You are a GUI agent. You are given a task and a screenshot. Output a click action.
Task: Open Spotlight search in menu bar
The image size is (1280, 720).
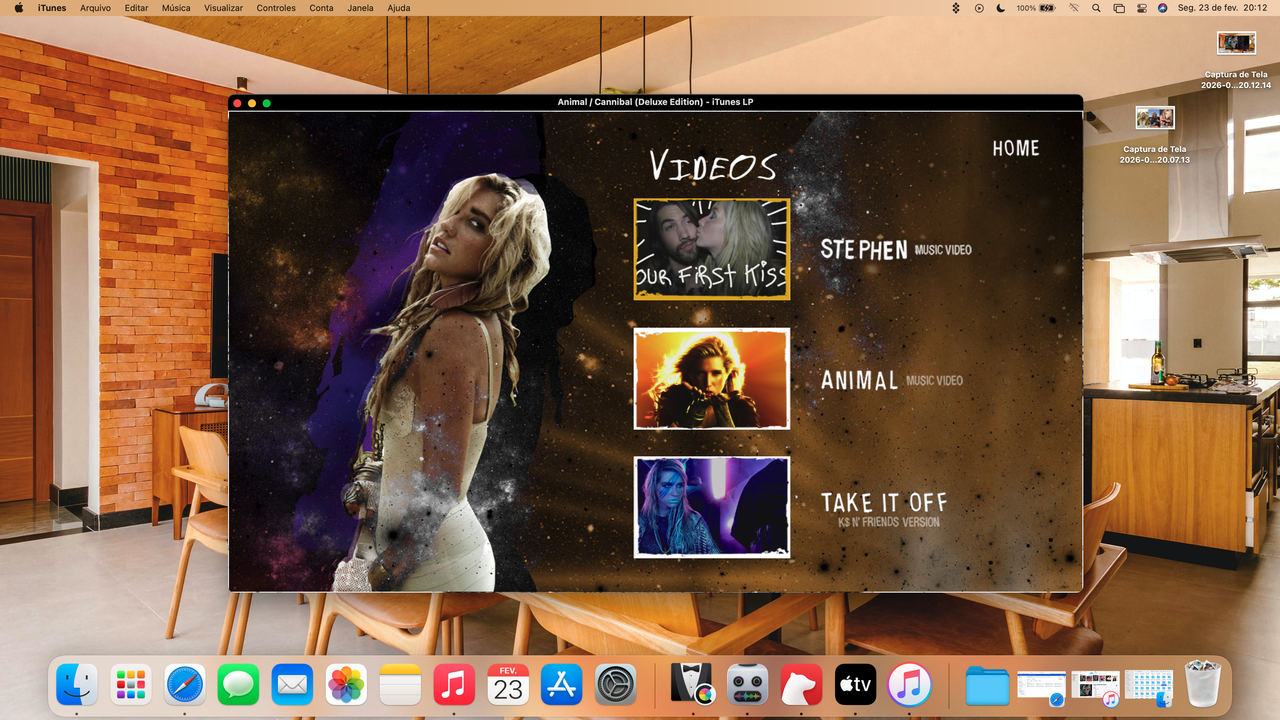[1096, 8]
